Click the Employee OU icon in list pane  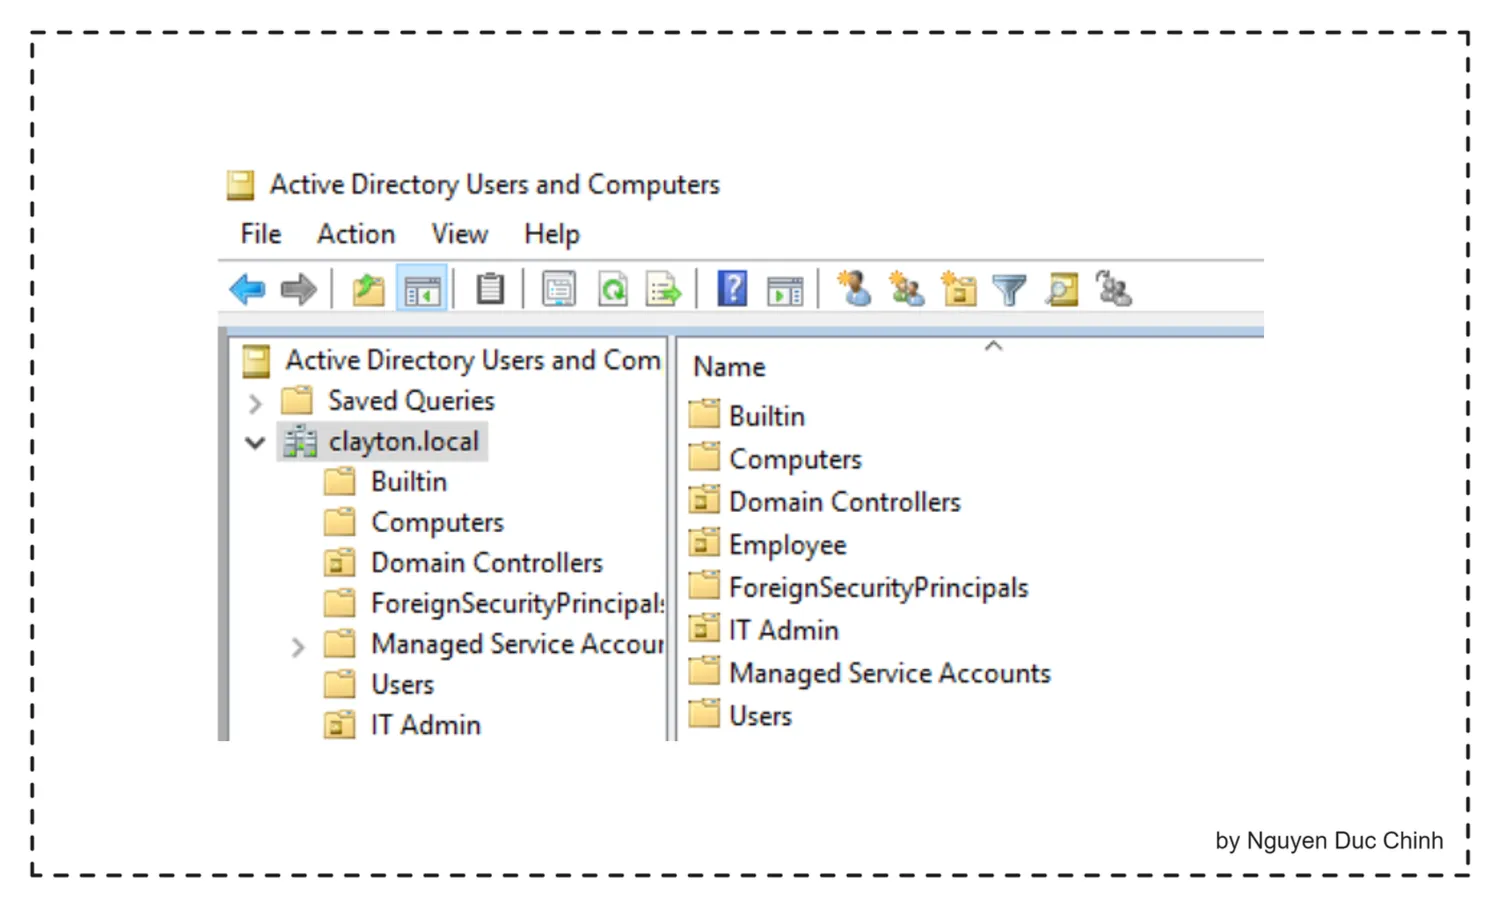pos(704,543)
